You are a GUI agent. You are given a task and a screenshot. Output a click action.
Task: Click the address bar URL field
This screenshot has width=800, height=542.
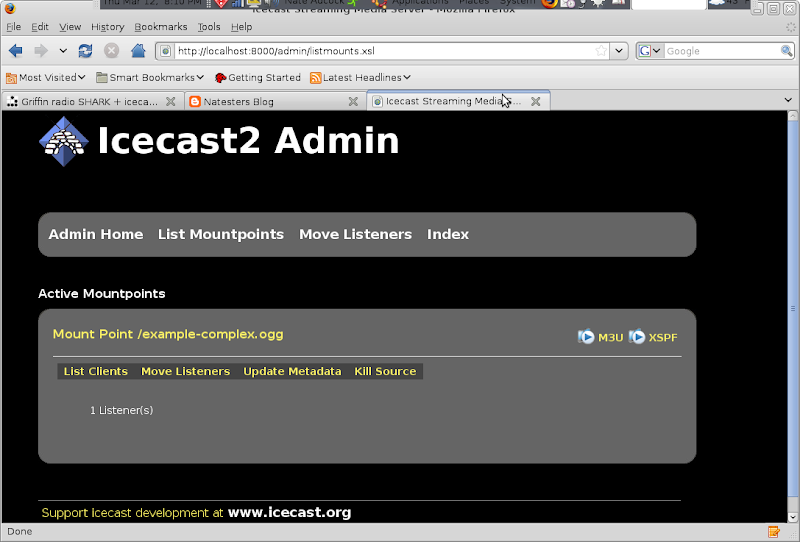click(x=385, y=51)
